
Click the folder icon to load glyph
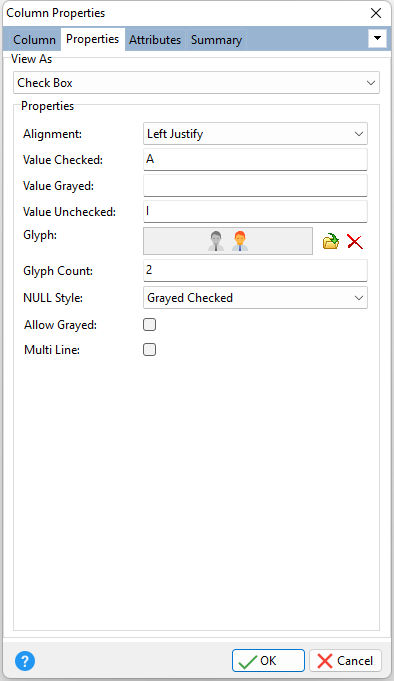point(331,241)
